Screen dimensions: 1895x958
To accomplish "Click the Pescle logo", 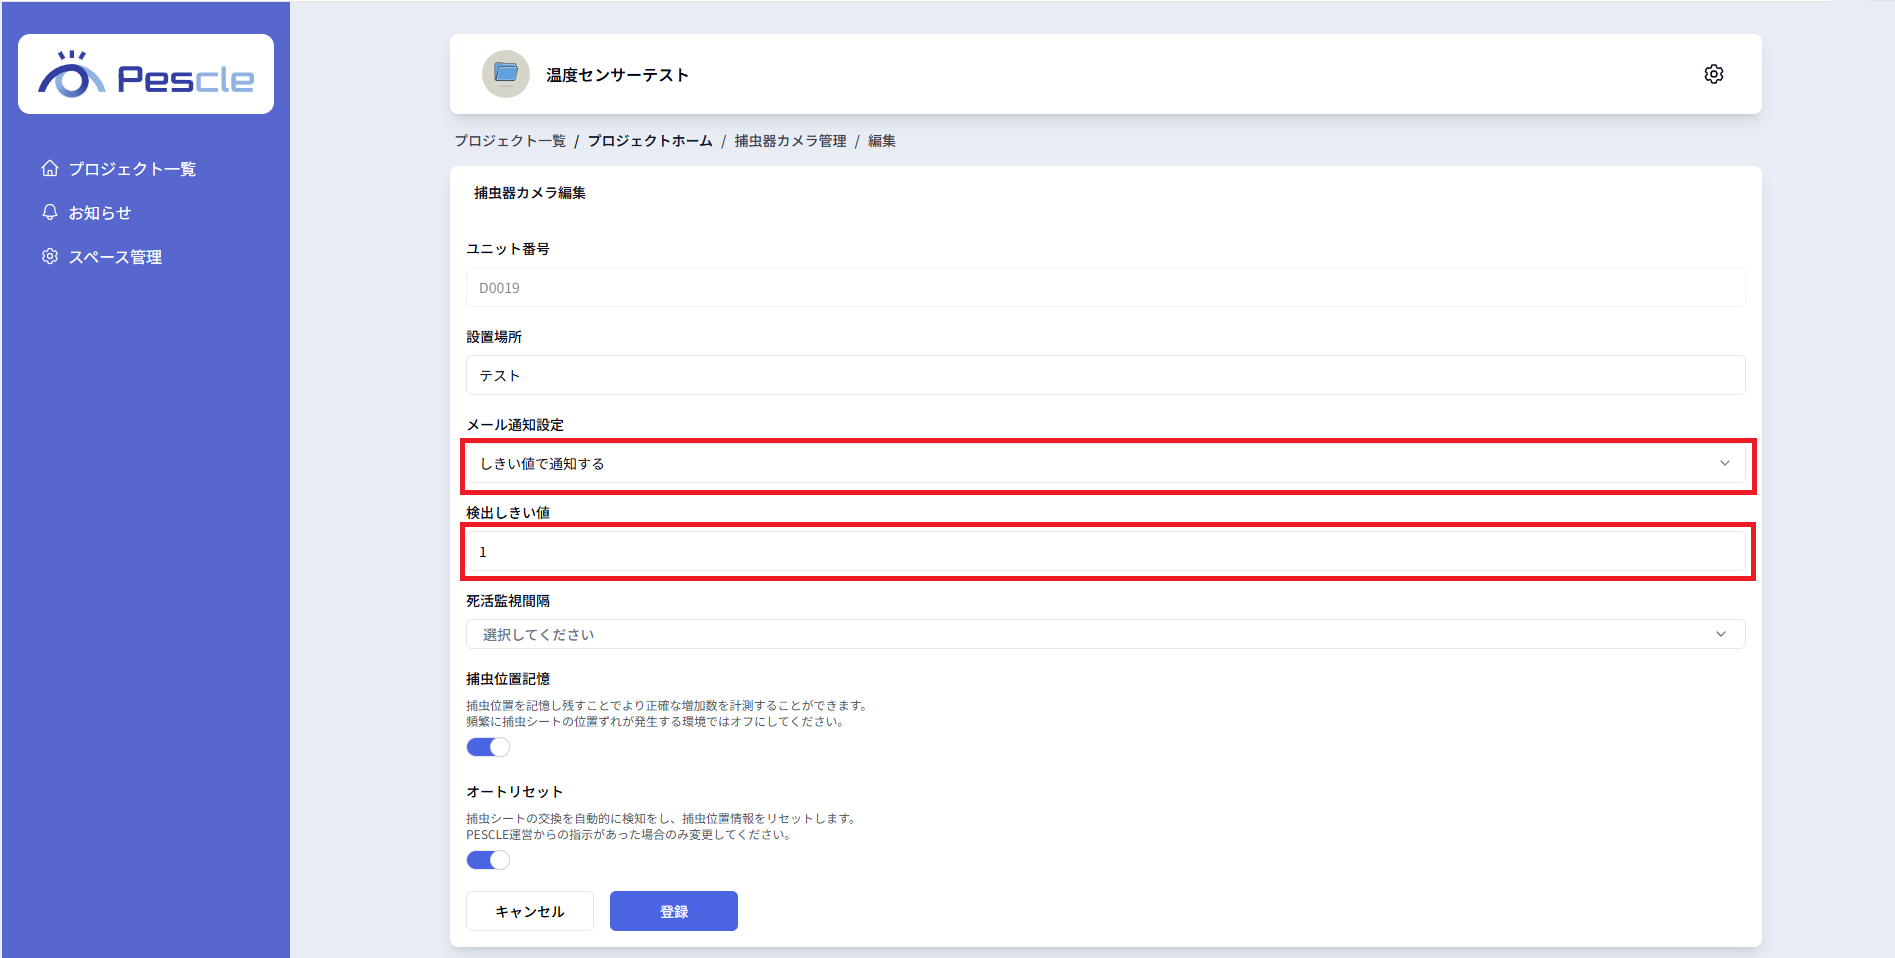I will [x=146, y=75].
